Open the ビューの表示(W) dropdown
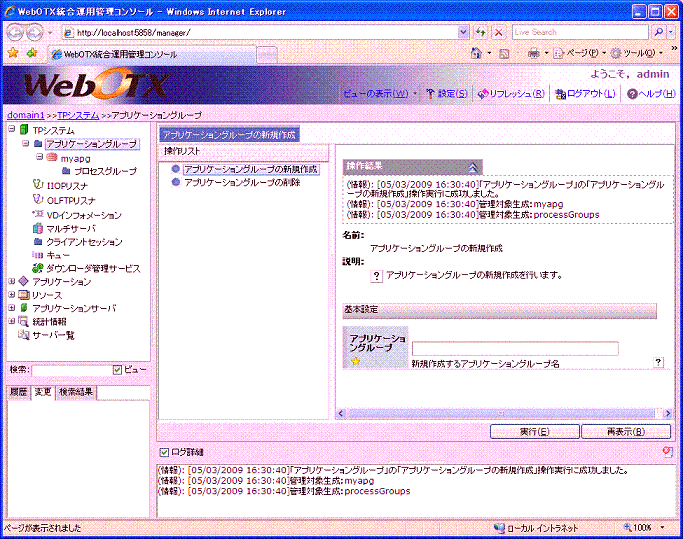Viewport: 683px width, 539px height. point(380,94)
